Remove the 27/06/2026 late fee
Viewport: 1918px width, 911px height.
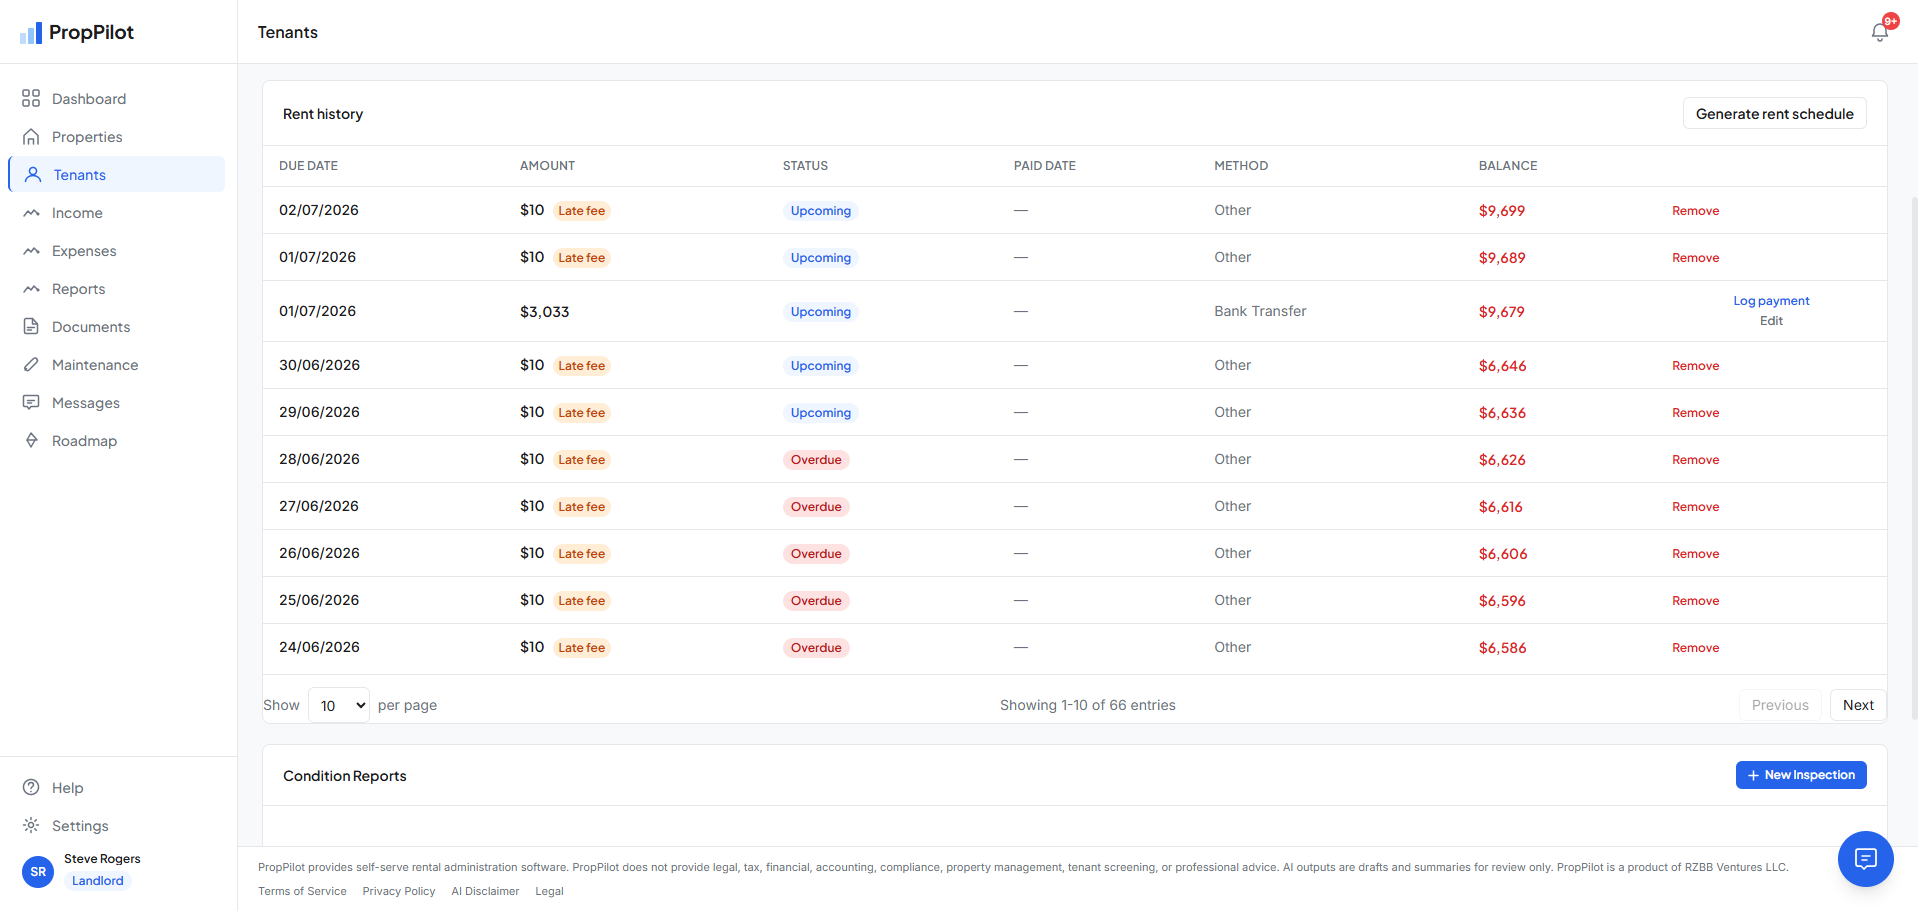click(1695, 506)
